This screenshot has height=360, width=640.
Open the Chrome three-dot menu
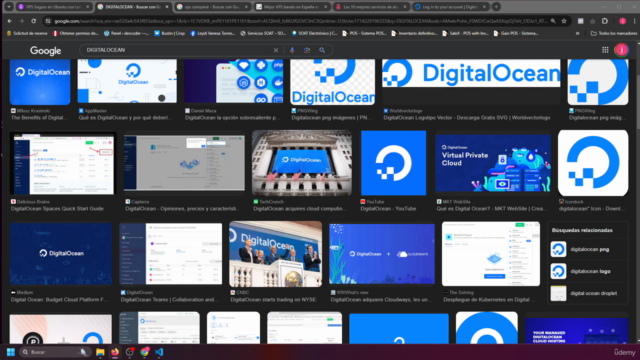tap(635, 21)
